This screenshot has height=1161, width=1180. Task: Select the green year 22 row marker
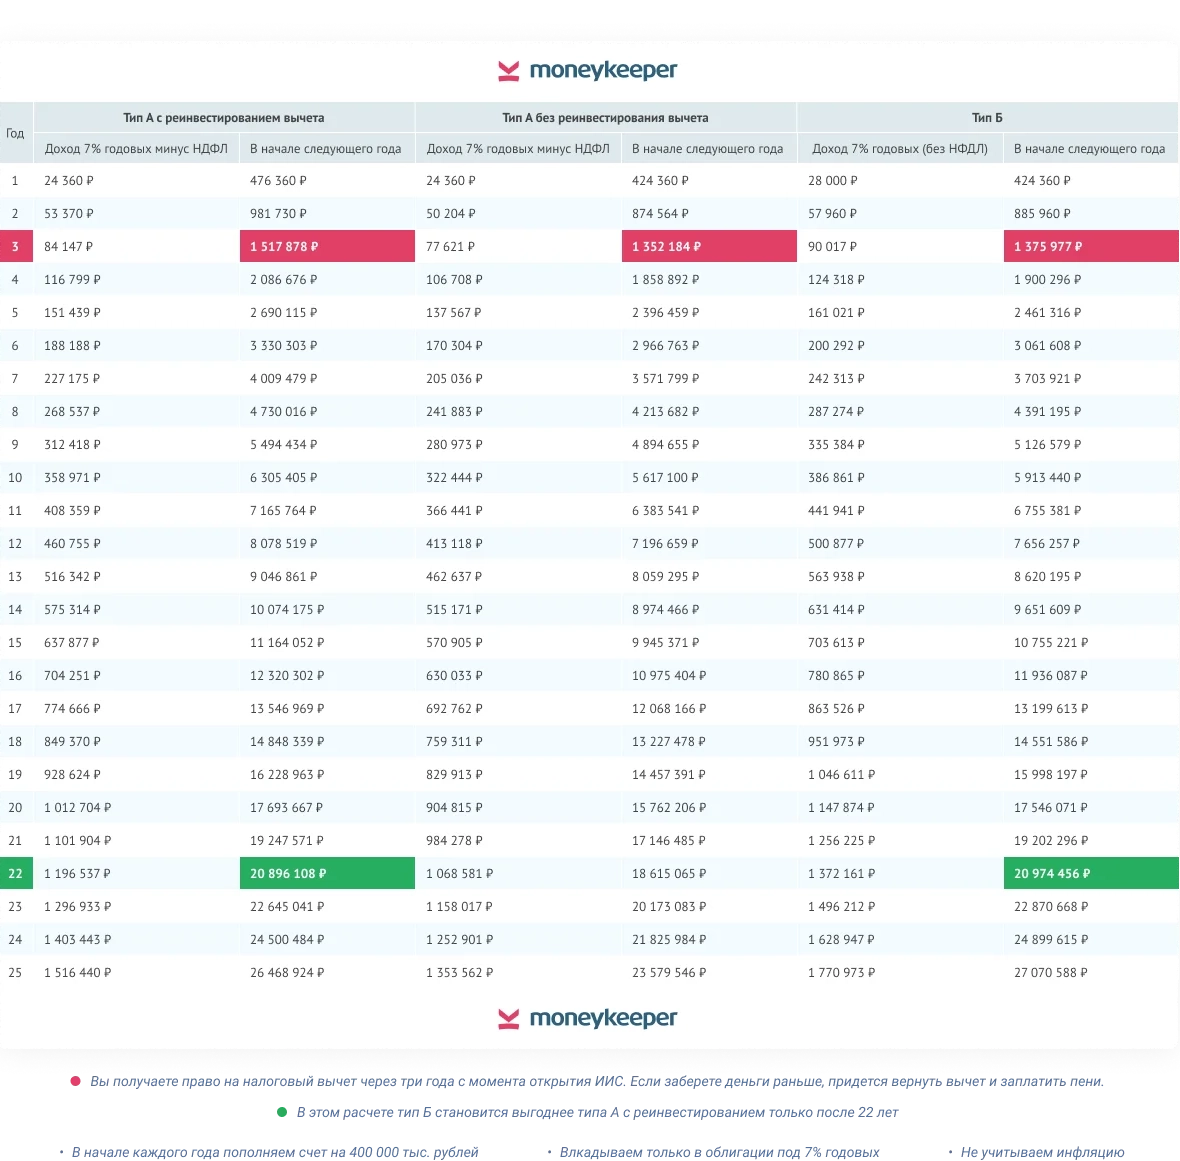16,873
